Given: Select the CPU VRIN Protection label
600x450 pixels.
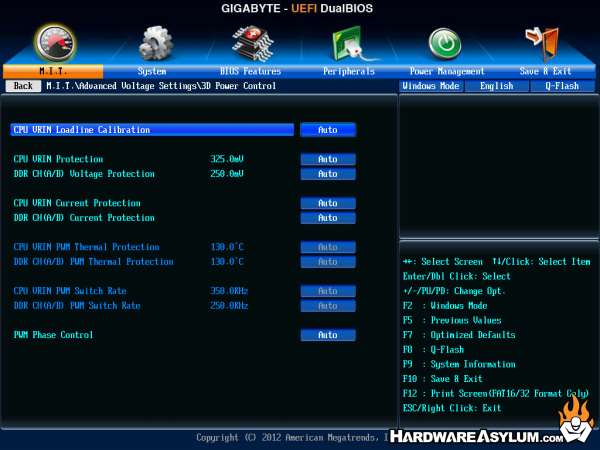Looking at the screenshot, I should 58,159.
